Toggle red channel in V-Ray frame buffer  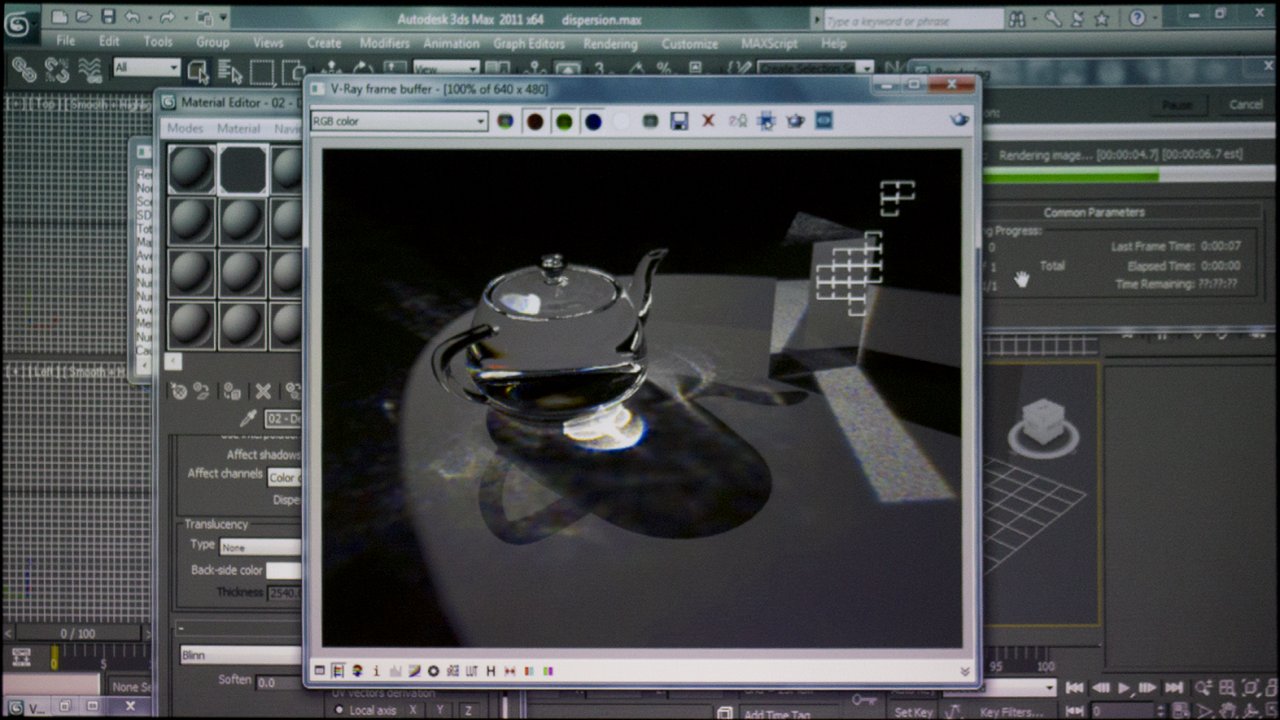(x=535, y=121)
